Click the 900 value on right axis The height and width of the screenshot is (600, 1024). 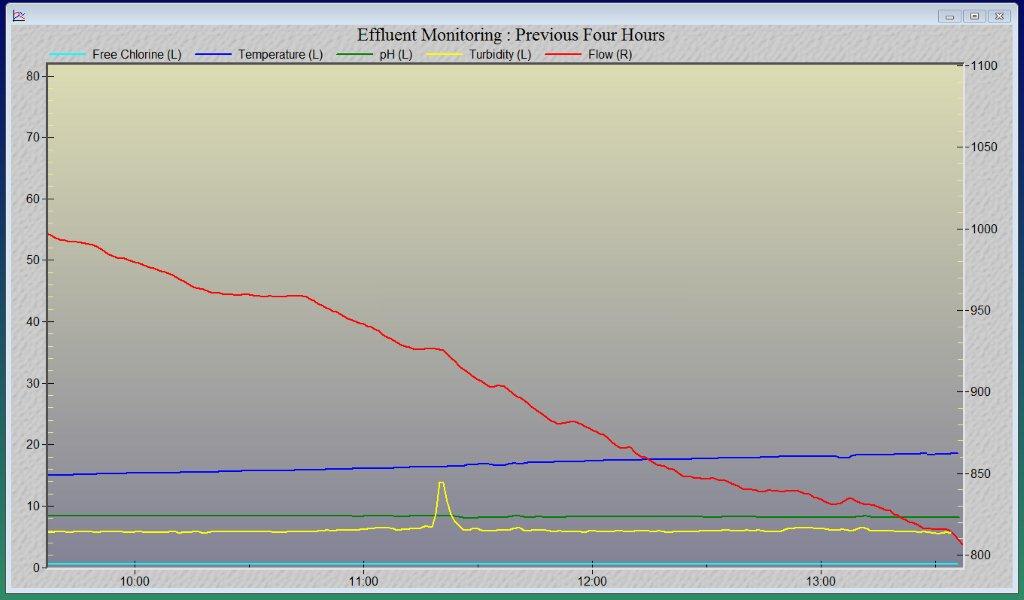pos(981,392)
